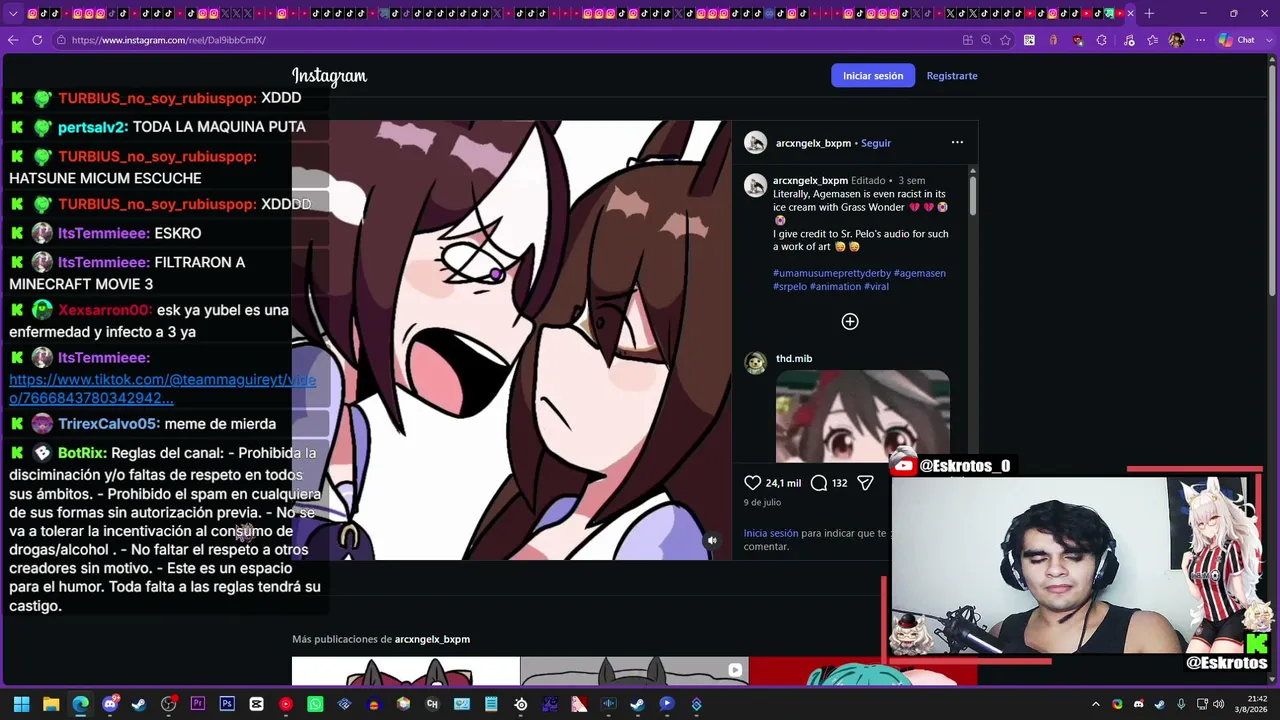1280x720 pixels.
Task: Open the Windows Start menu
Action: click(21, 704)
